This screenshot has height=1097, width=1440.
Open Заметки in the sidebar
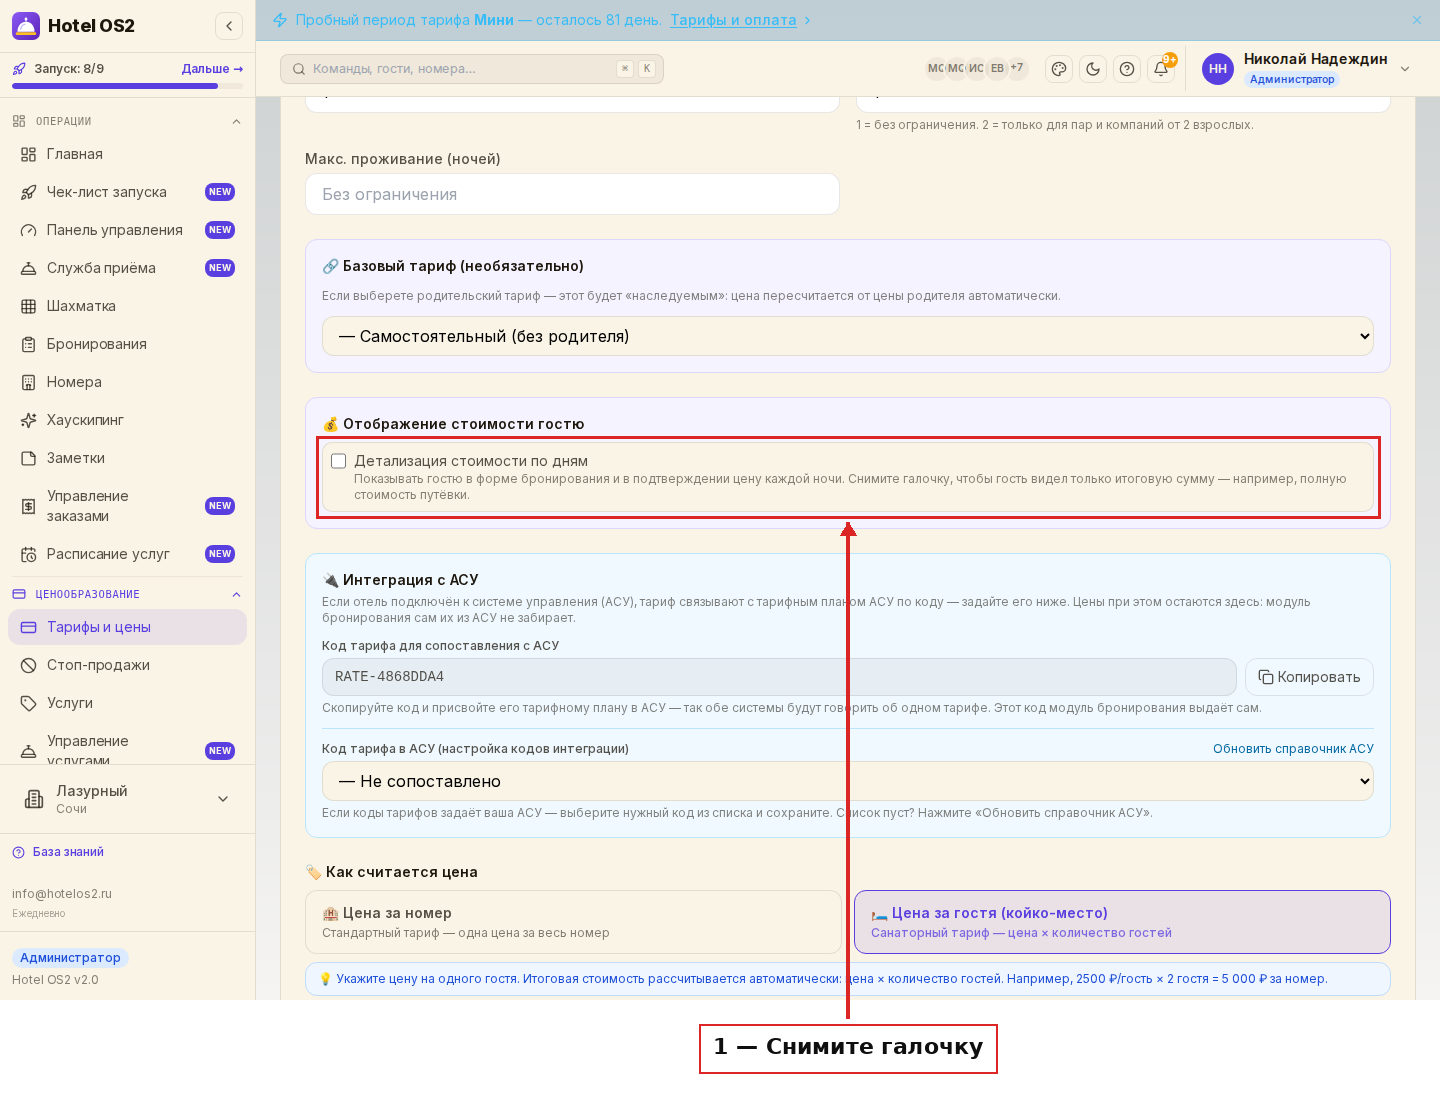127,458
